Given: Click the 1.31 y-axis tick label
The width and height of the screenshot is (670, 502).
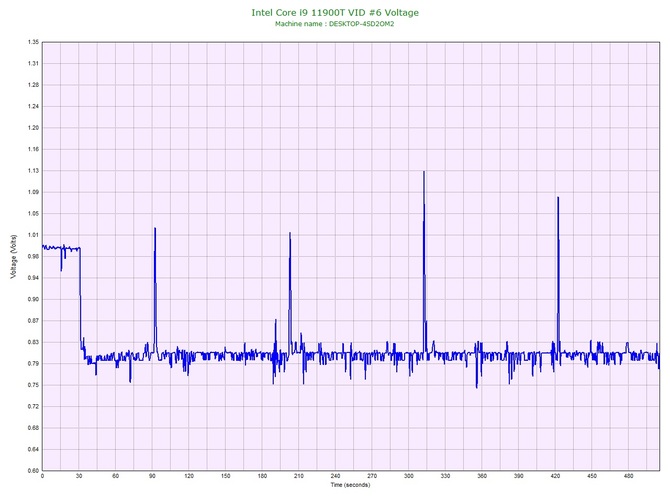Looking at the screenshot, I should point(33,64).
